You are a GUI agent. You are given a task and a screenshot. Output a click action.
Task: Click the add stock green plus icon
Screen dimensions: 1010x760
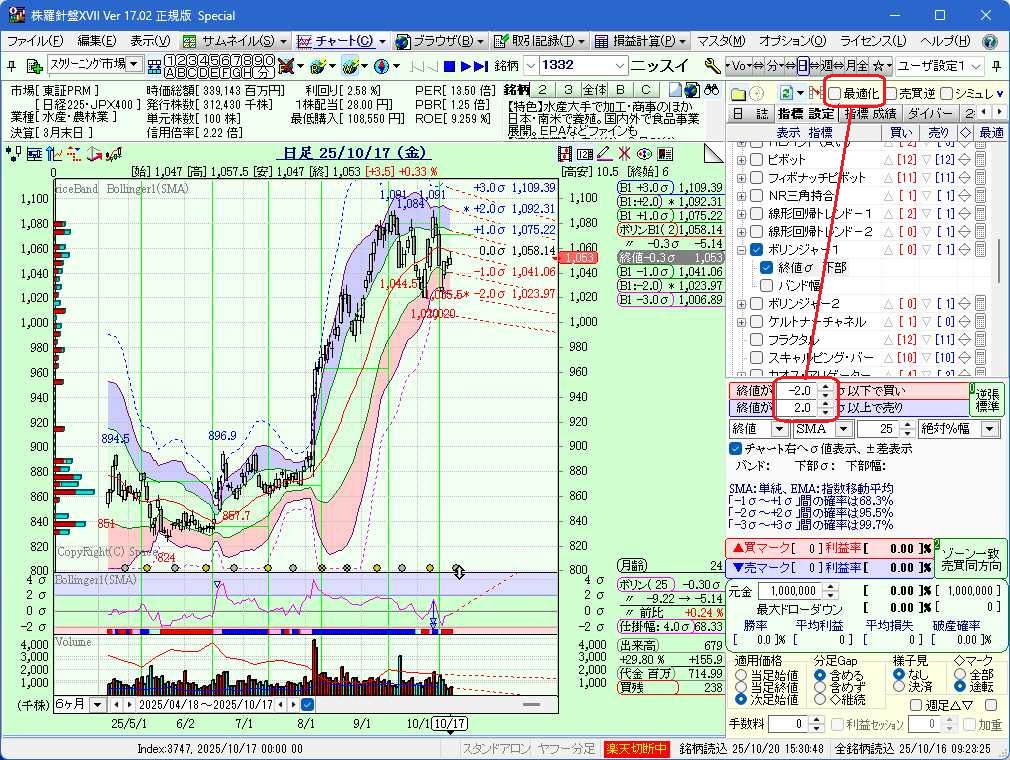tap(34, 66)
